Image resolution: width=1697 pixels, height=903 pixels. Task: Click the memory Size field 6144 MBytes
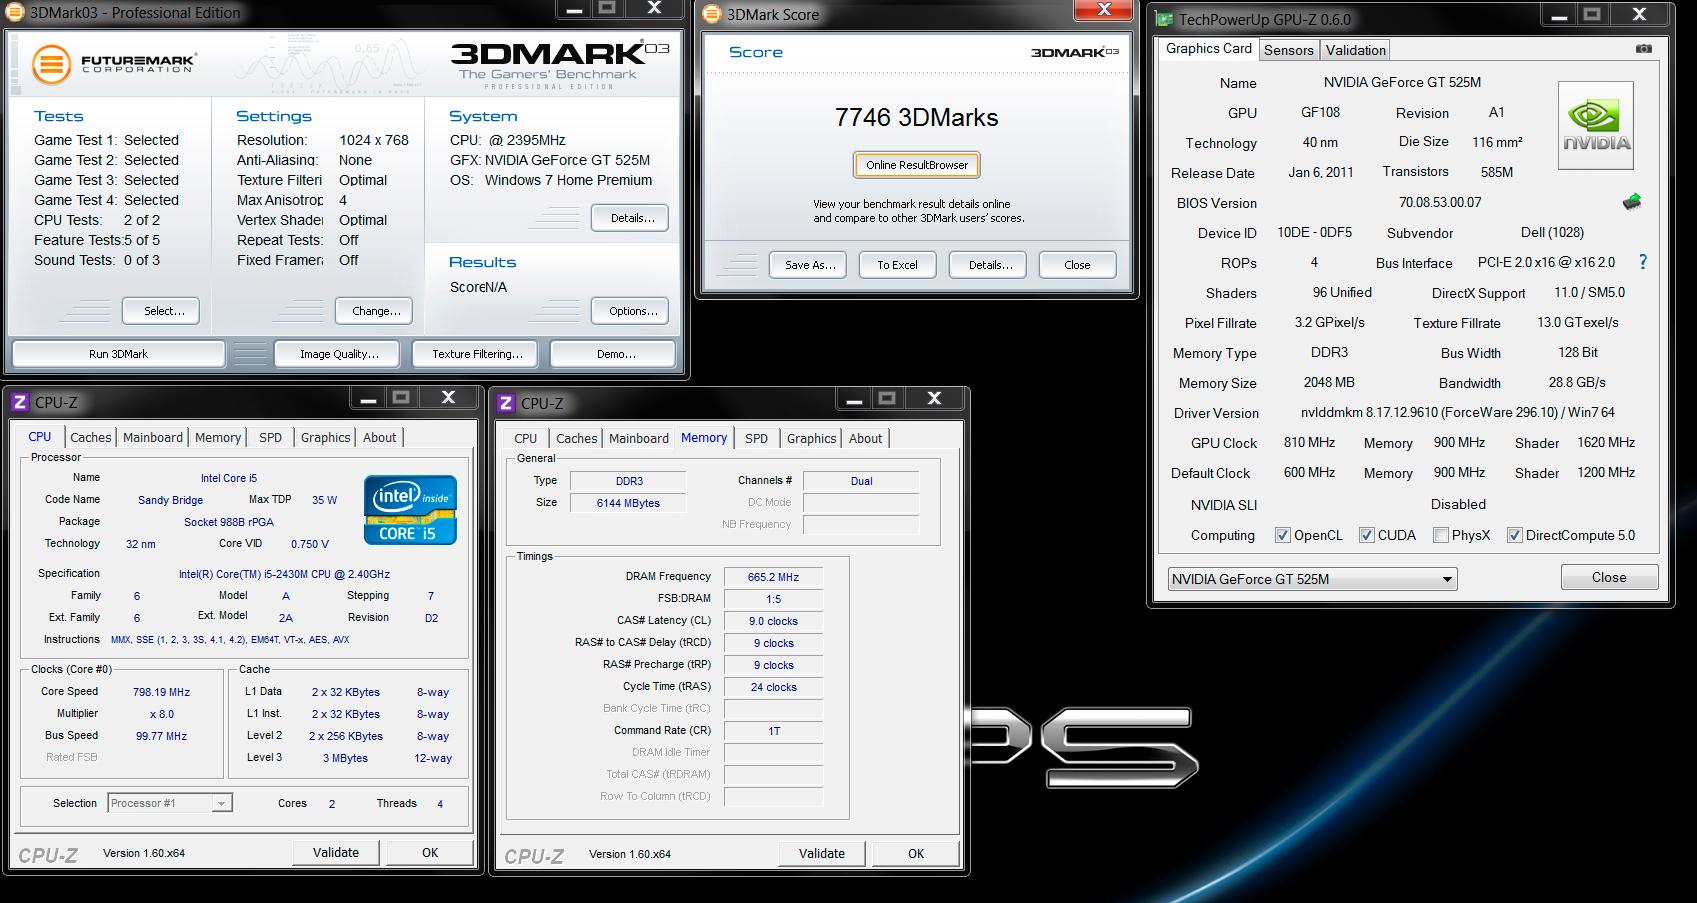(628, 503)
